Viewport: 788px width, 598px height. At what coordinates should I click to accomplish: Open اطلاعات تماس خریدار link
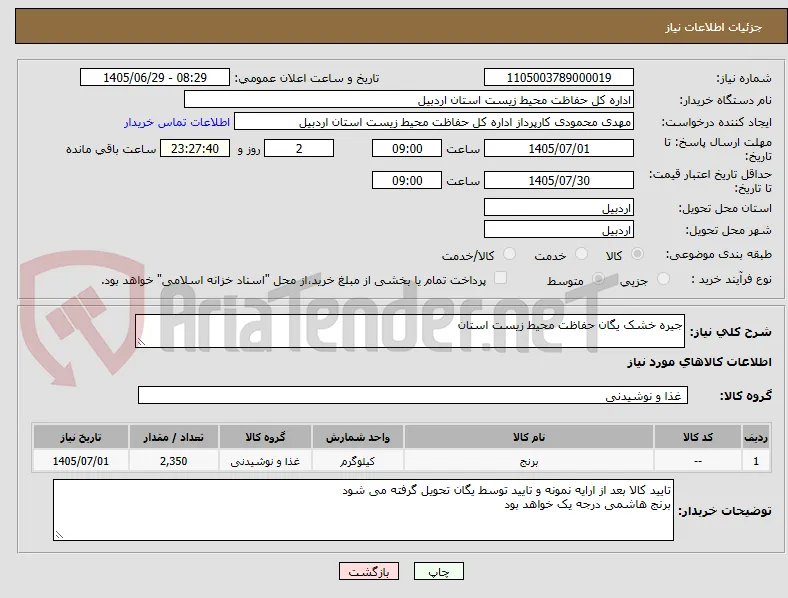(x=177, y=122)
